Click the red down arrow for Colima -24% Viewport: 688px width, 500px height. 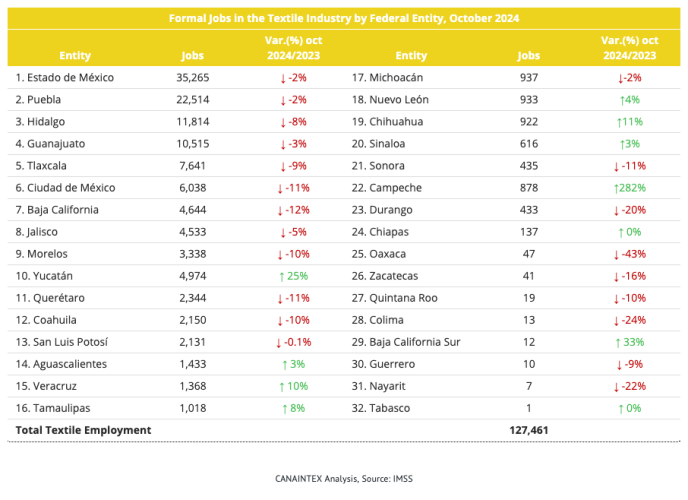pos(616,321)
